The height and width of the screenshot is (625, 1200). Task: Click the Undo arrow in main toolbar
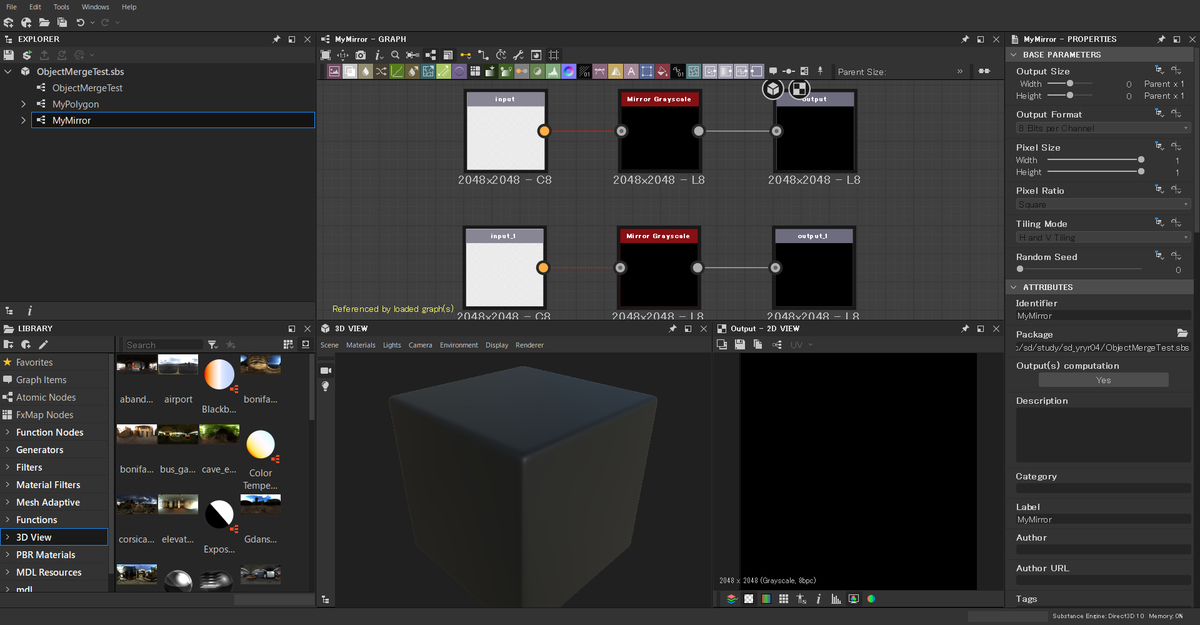(x=81, y=22)
